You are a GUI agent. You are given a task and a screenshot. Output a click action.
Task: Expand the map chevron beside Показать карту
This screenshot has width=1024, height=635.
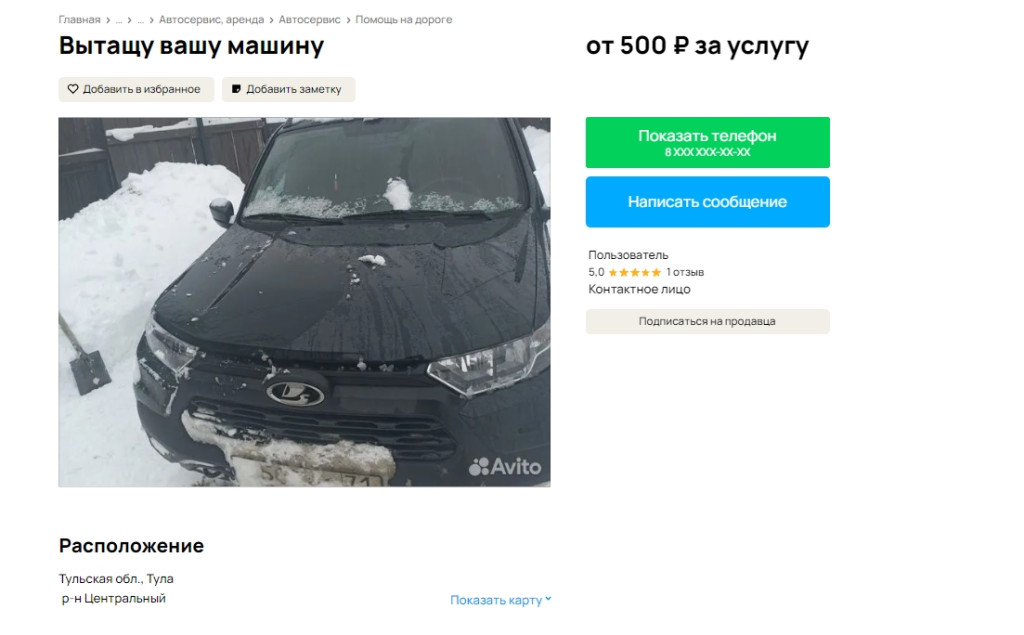click(549, 598)
